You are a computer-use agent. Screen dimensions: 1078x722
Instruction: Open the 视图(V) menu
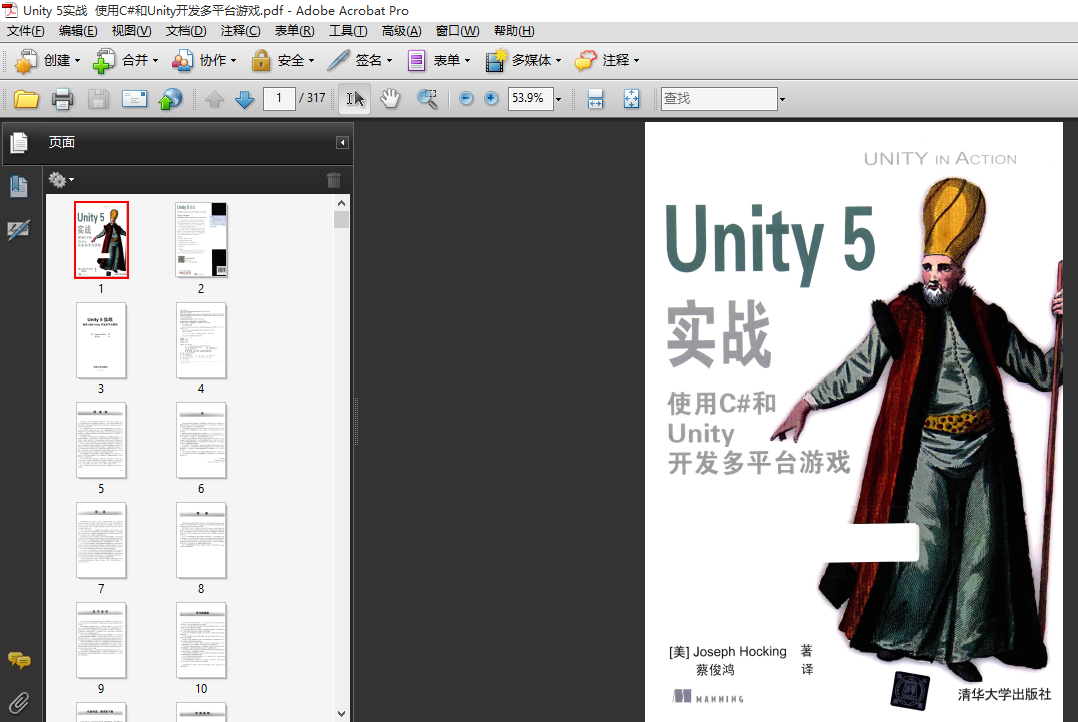click(131, 31)
